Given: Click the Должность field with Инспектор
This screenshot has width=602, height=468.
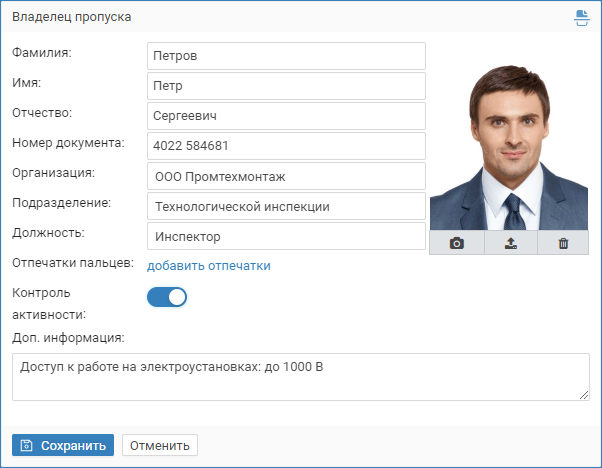Looking at the screenshot, I should point(285,236).
